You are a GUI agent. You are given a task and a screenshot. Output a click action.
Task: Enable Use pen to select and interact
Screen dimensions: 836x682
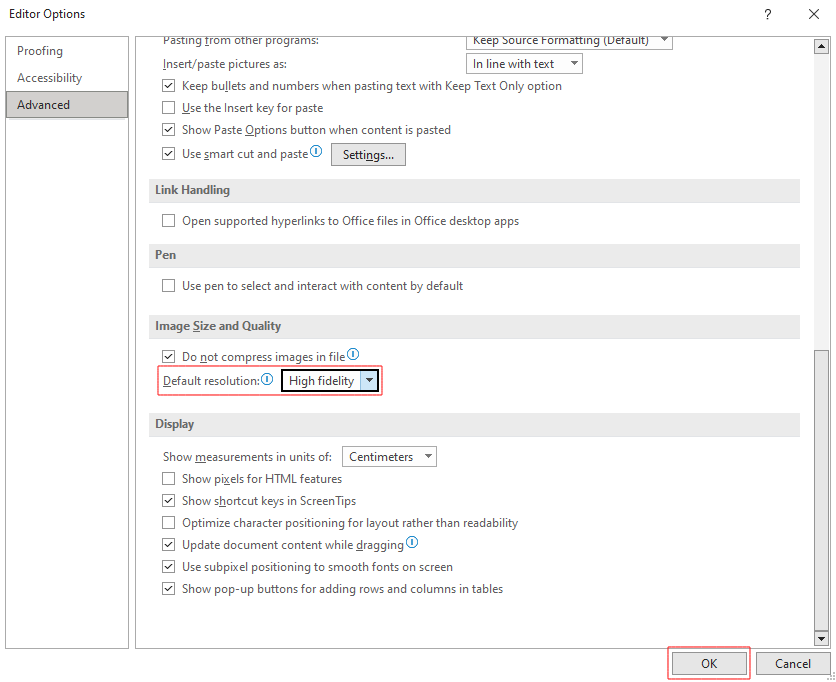point(168,286)
